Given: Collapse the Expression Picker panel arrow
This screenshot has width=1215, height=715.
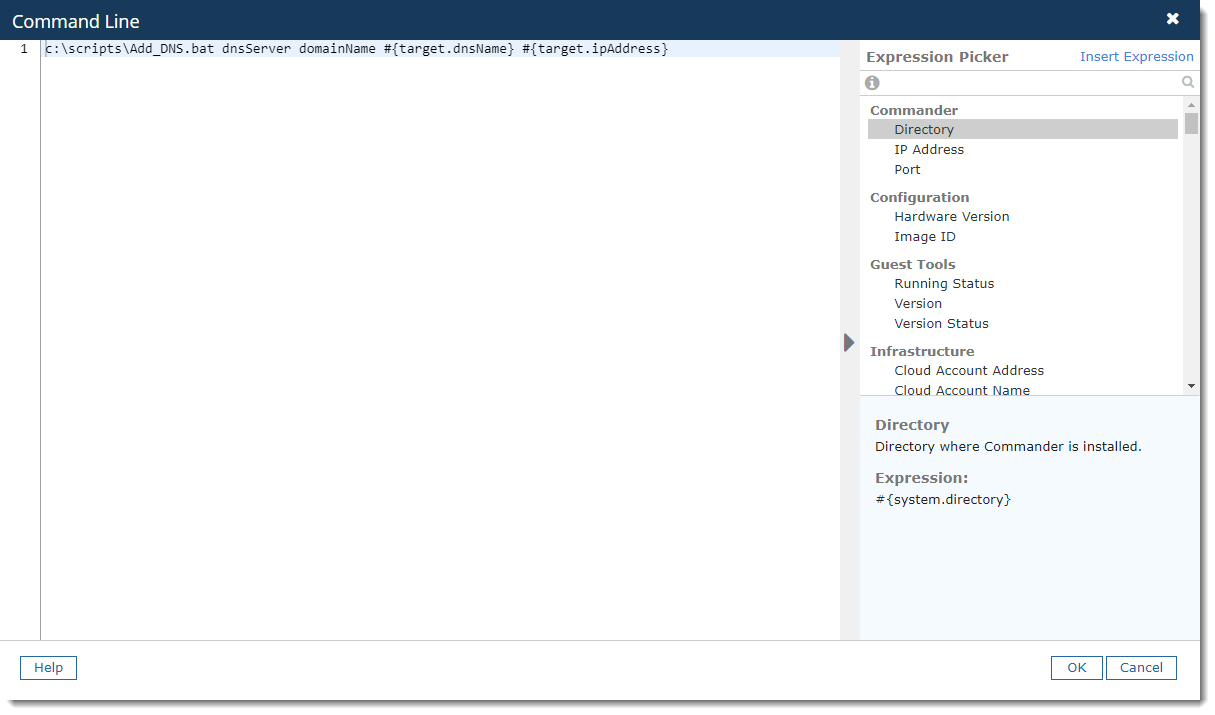Looking at the screenshot, I should click(849, 342).
